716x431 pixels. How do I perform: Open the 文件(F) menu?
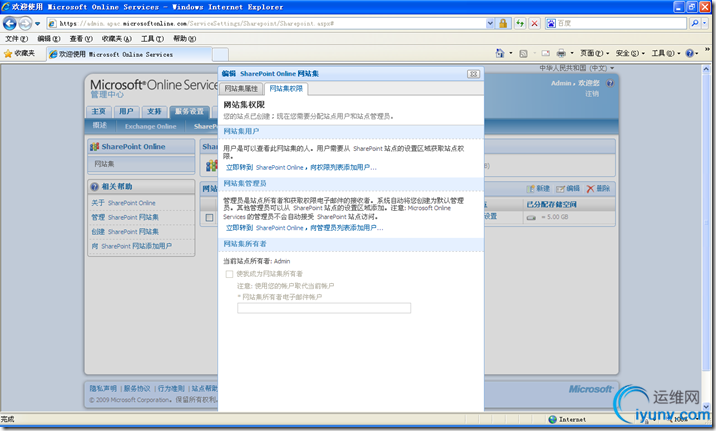point(16,39)
